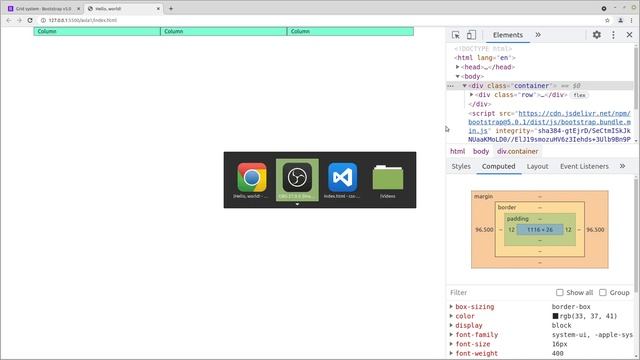Open the Layout tab
This screenshot has height=360, width=640.
[537, 166]
